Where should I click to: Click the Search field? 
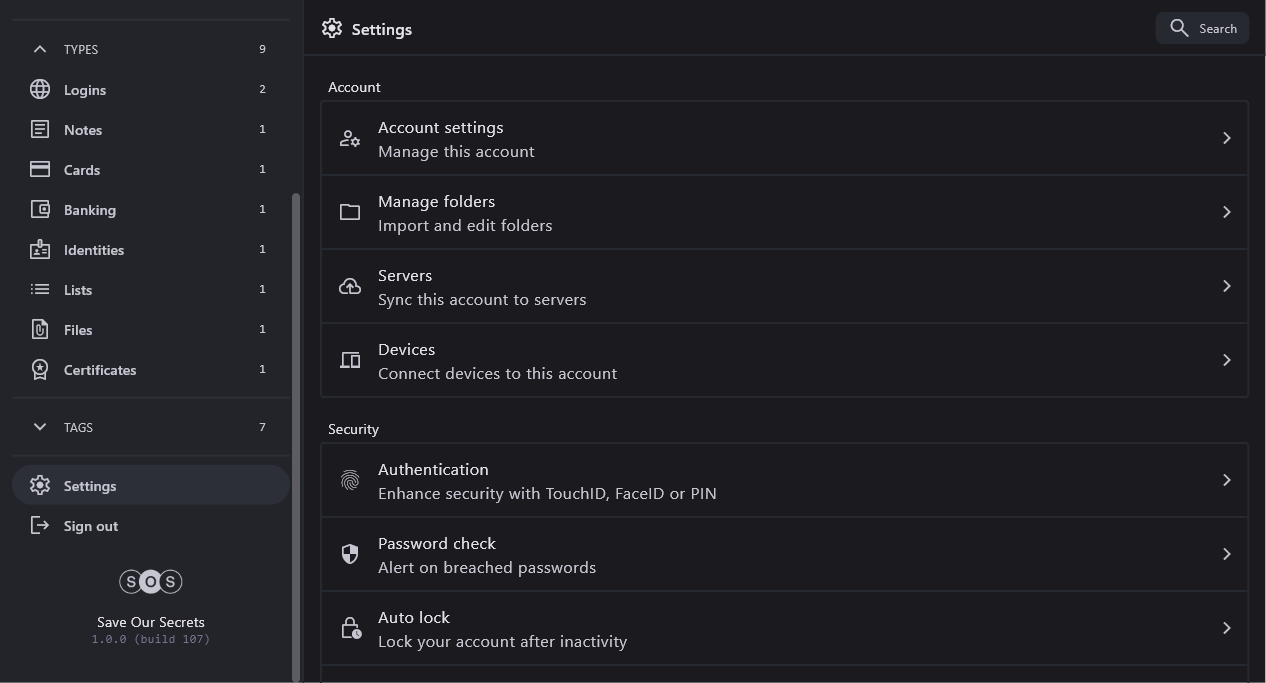(1202, 28)
